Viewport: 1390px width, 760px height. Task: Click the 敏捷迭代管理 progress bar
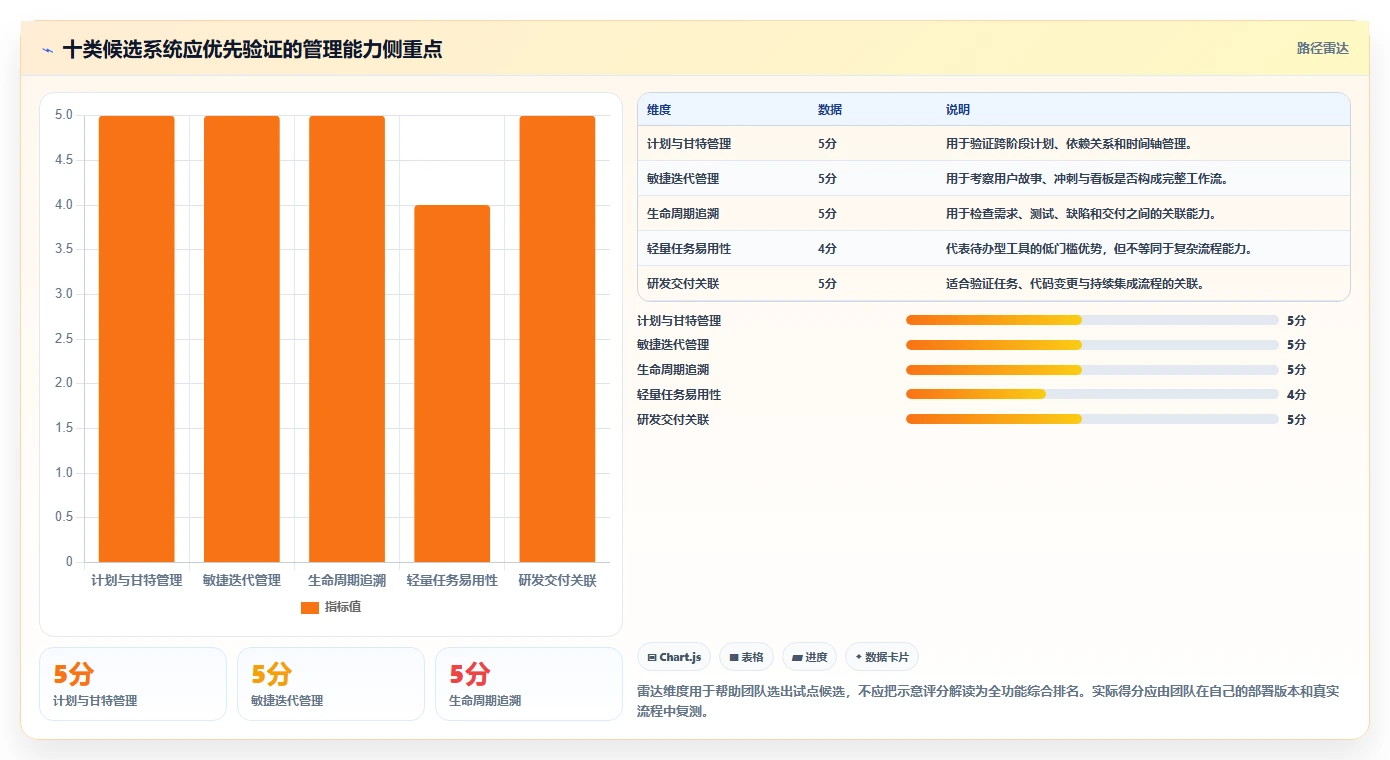[1092, 345]
